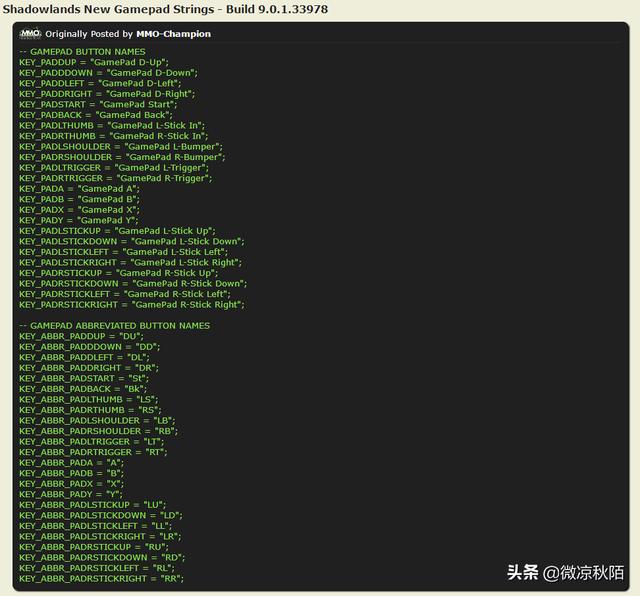Click the KEY_PADRTRIGGER R-Trigger line
Viewport: 640px width, 596px height.
116,178
